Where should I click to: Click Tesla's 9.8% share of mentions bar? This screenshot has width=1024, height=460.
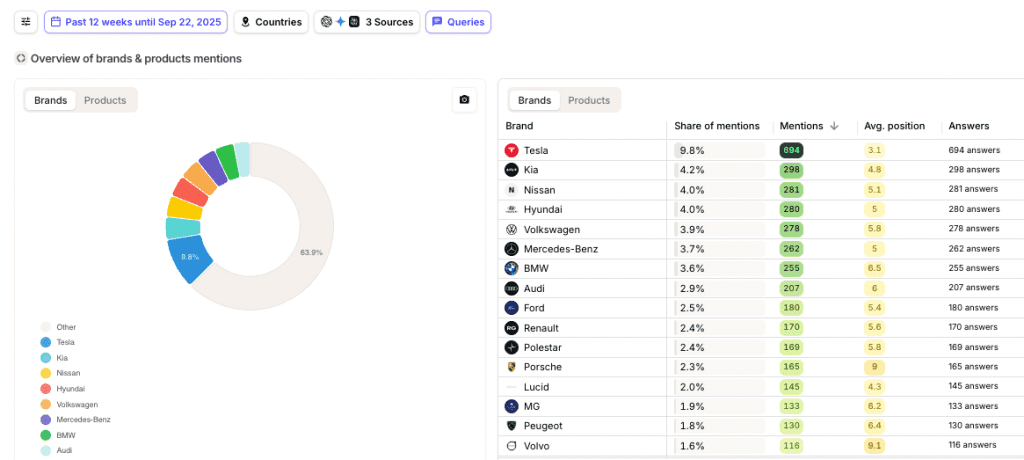(x=719, y=150)
